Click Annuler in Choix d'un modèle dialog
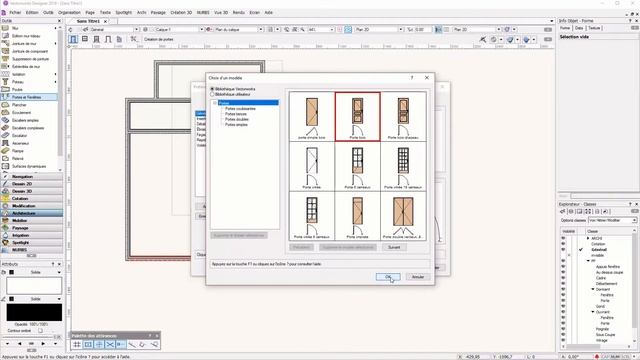This screenshot has height=360, width=640. coord(418,277)
